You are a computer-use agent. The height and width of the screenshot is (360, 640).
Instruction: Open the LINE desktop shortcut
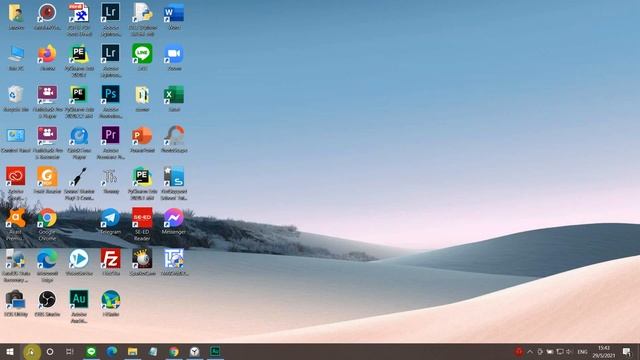click(x=142, y=54)
